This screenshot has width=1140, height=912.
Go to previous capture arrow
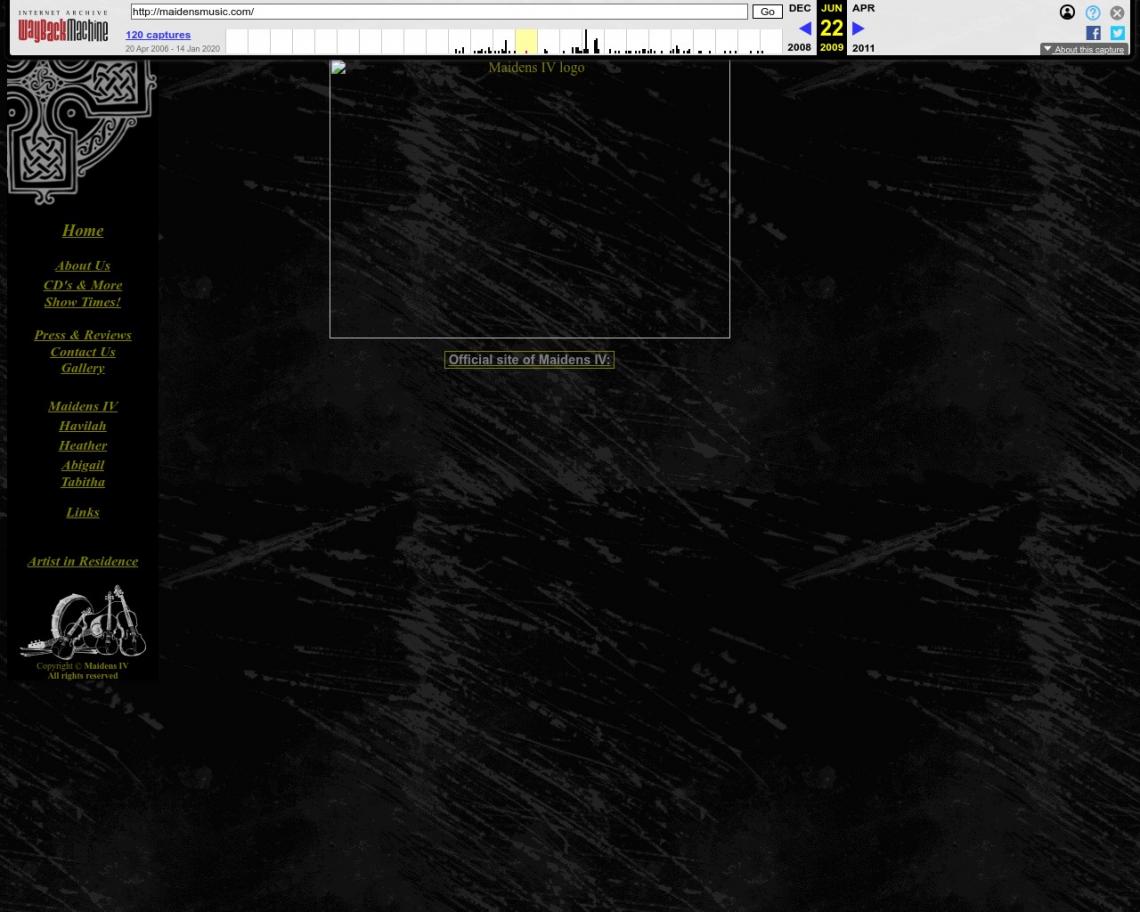(805, 28)
